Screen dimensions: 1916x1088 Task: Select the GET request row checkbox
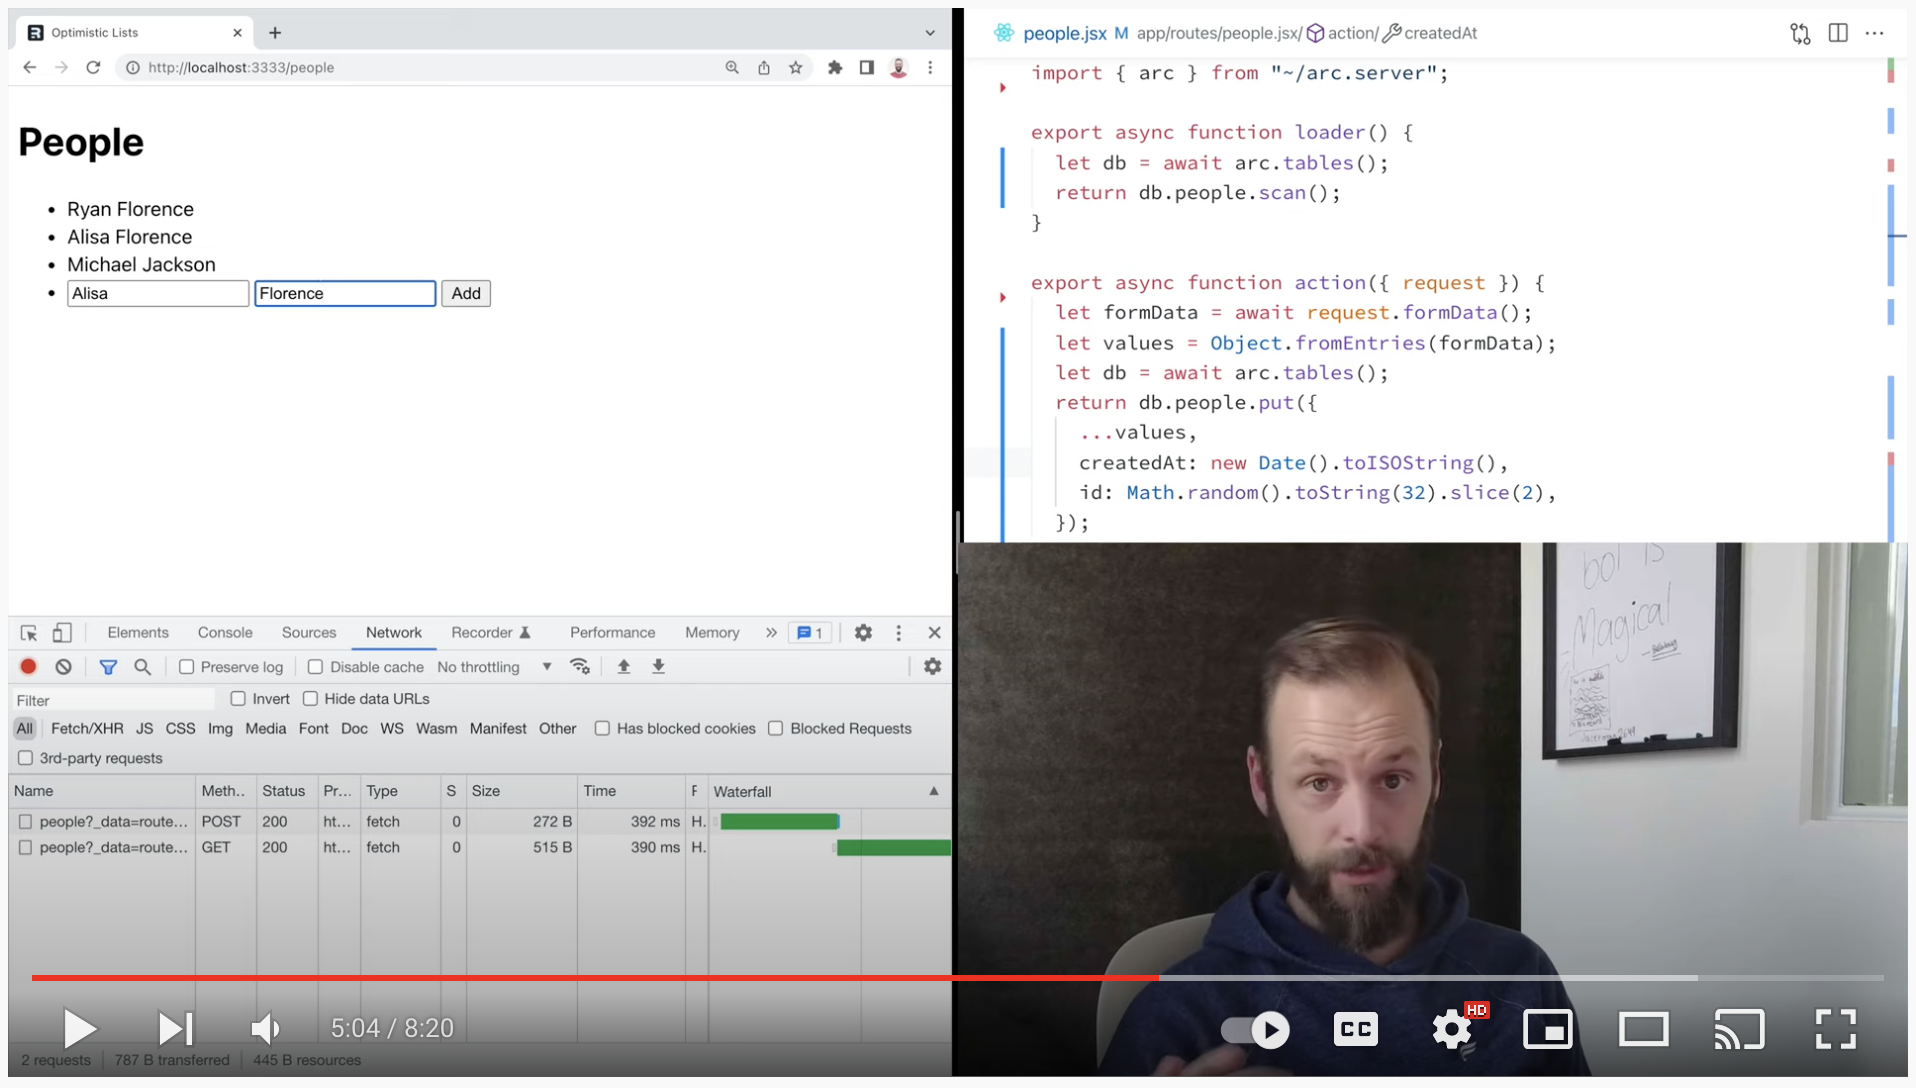coord(26,848)
